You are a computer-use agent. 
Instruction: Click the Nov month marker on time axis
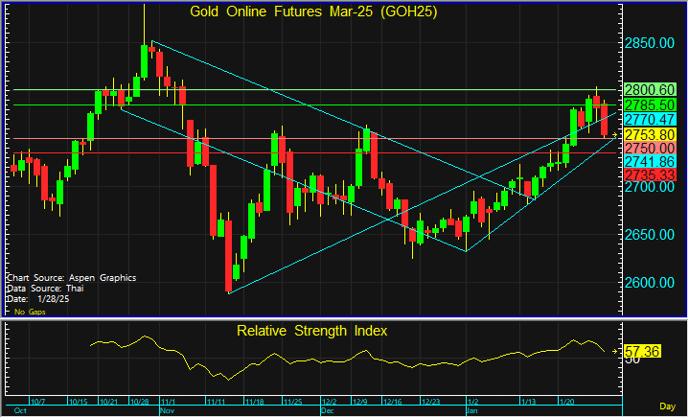[x=167, y=411]
